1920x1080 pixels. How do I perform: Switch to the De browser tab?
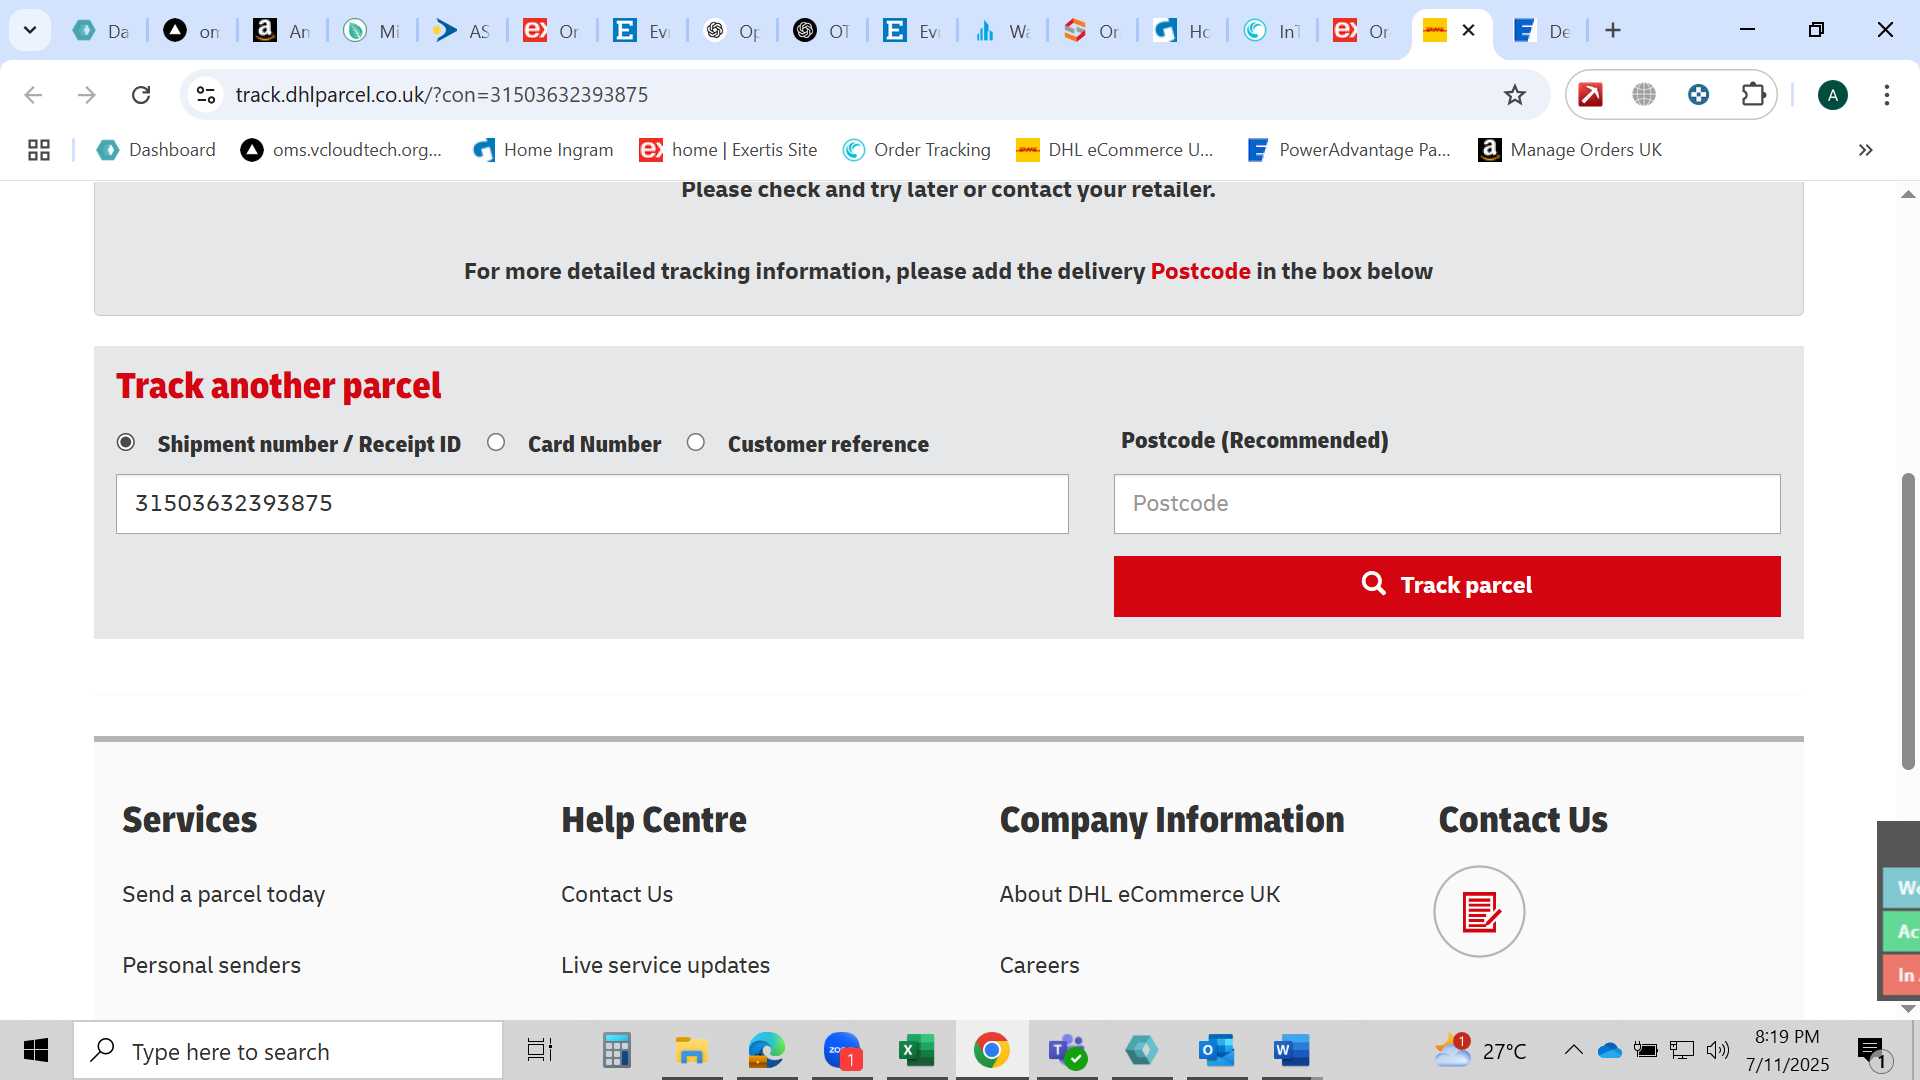point(1542,31)
